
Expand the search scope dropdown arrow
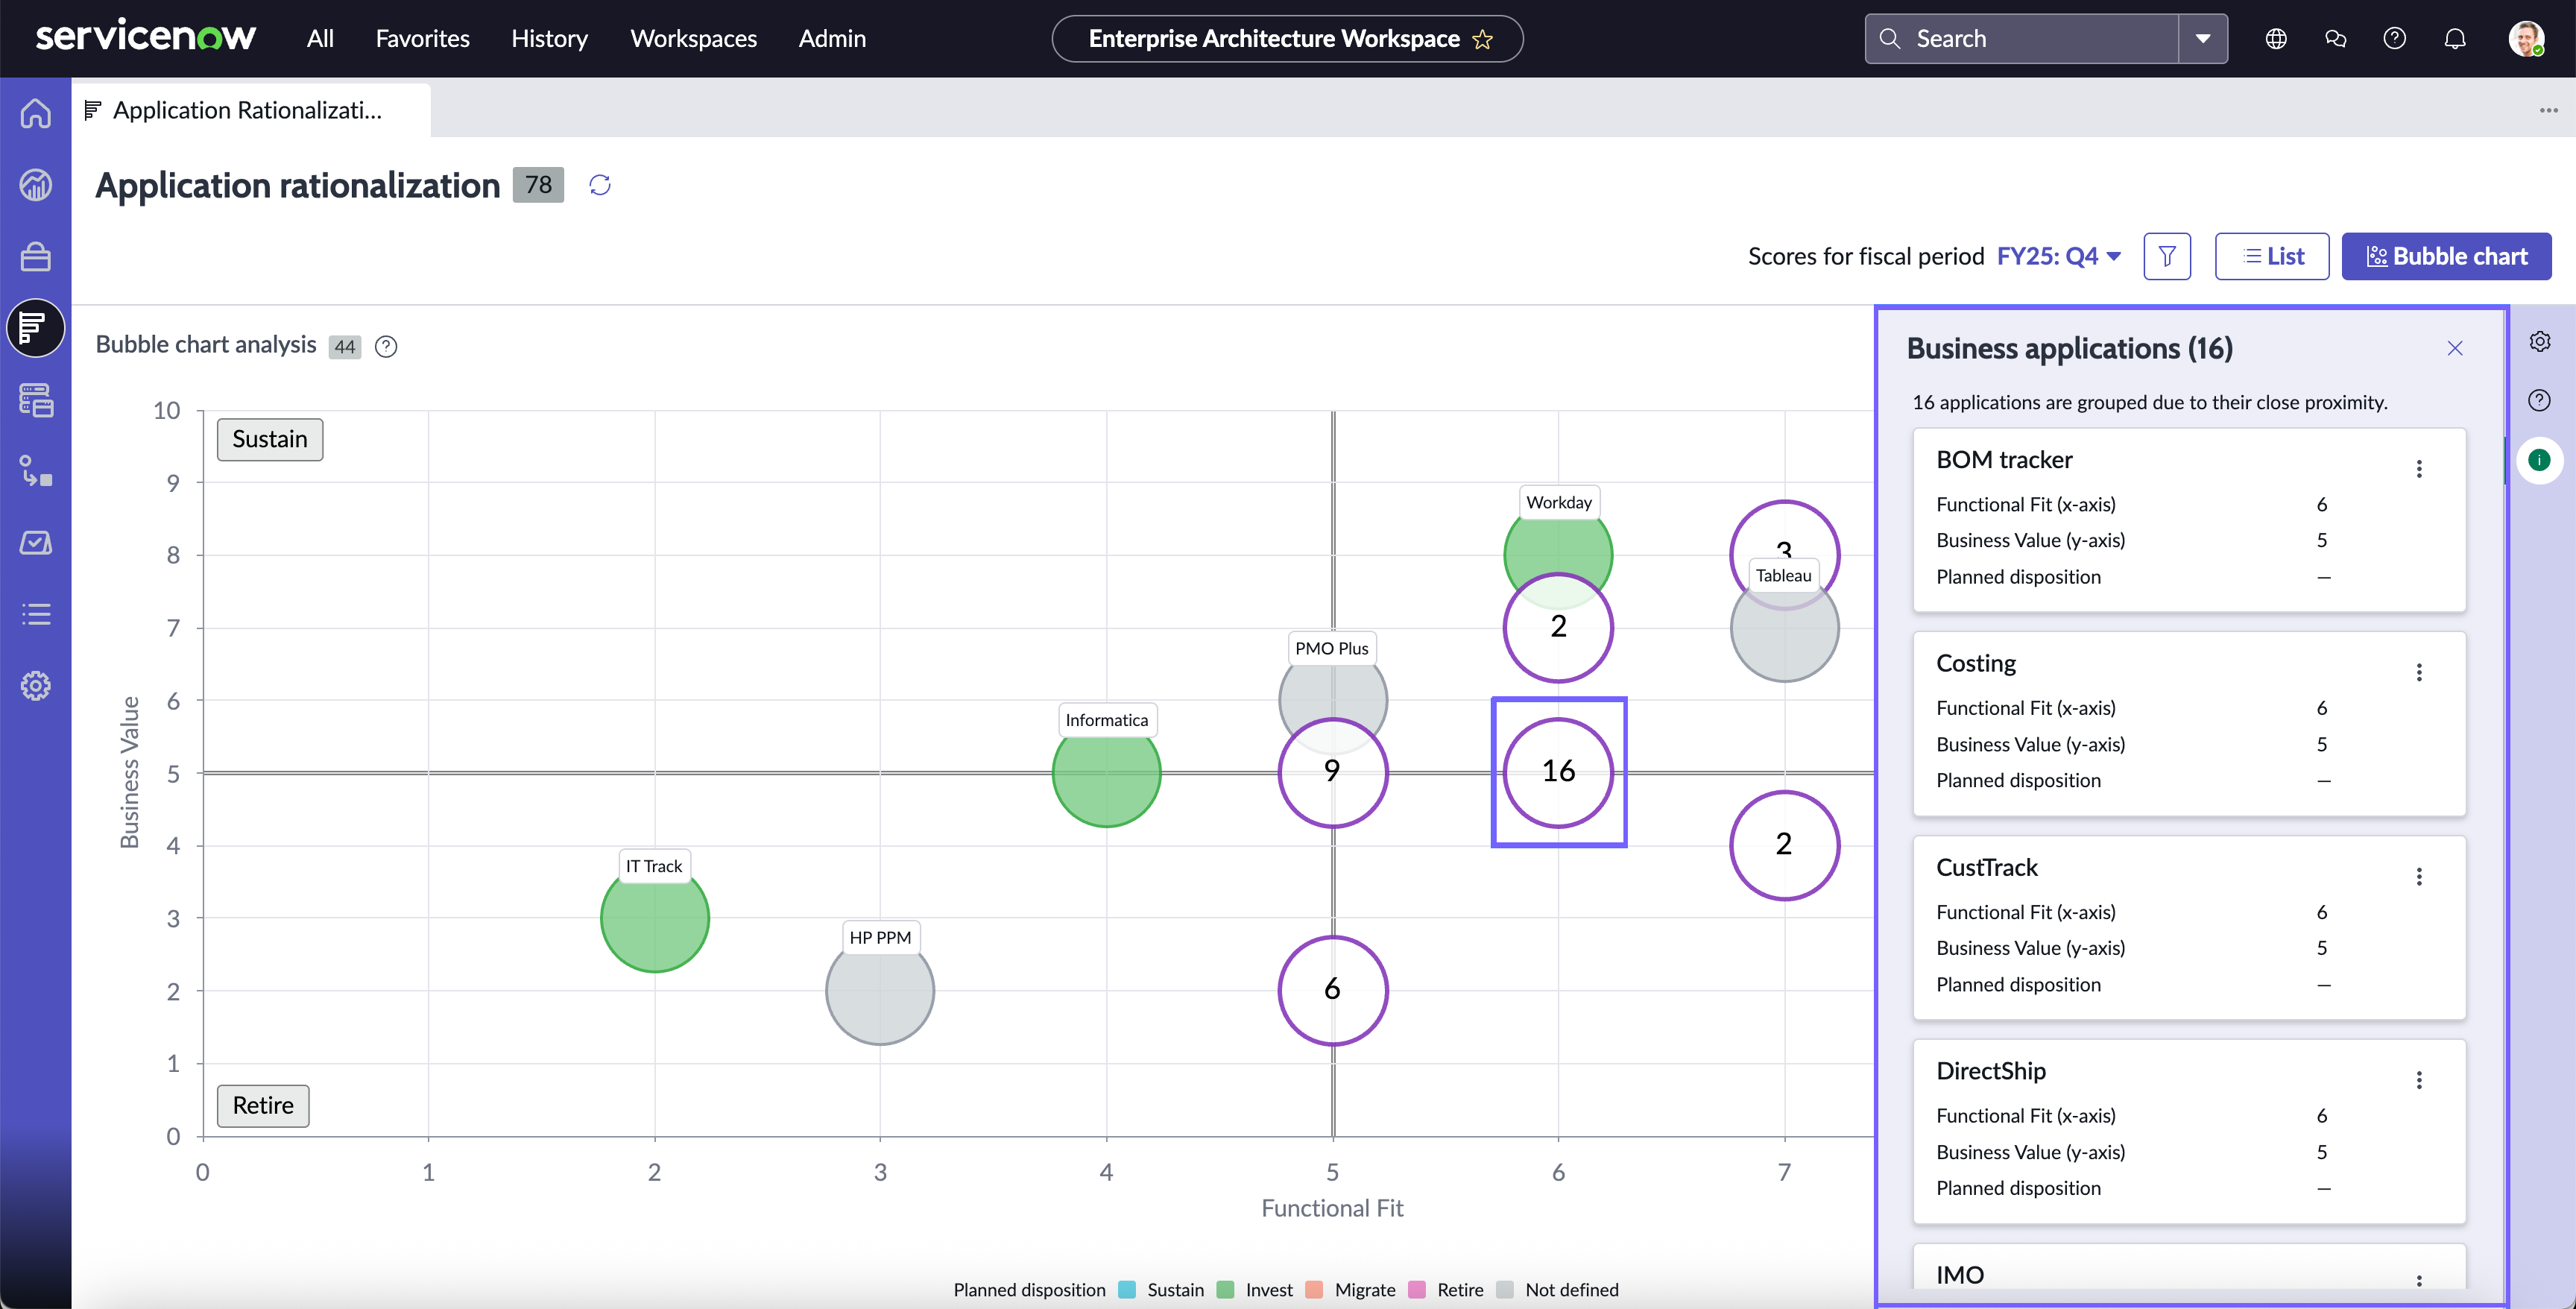[2203, 39]
